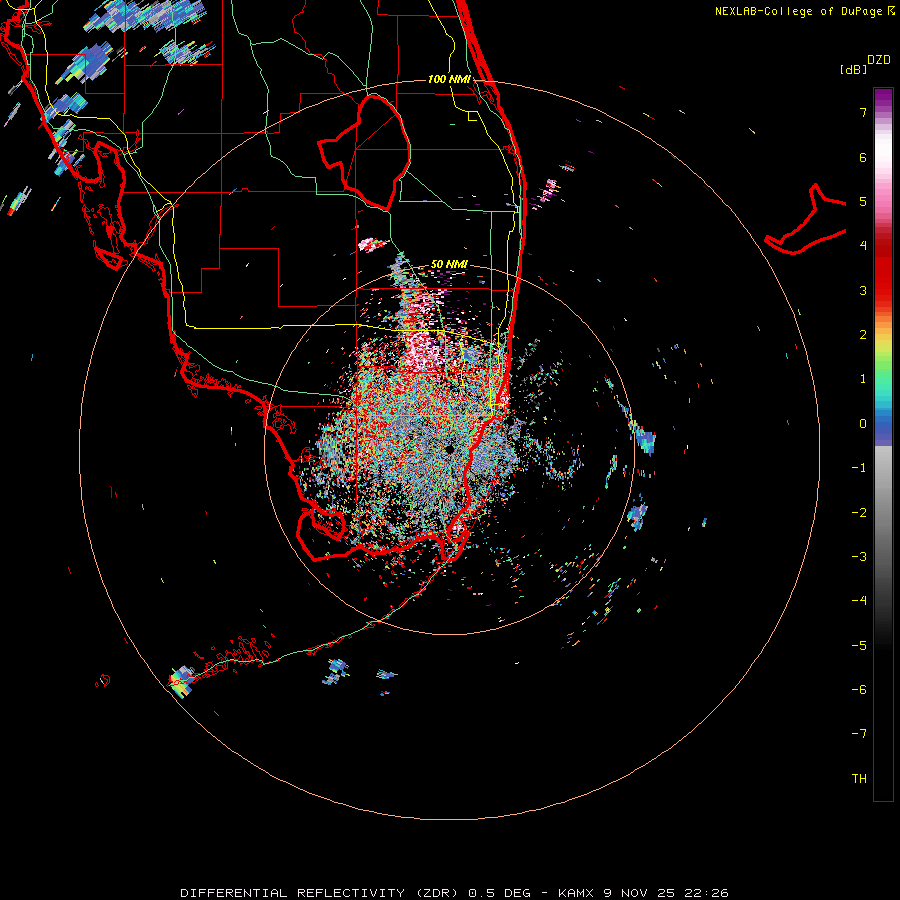The height and width of the screenshot is (900, 900).
Task: Click the [dB] units label
Action: (853, 69)
